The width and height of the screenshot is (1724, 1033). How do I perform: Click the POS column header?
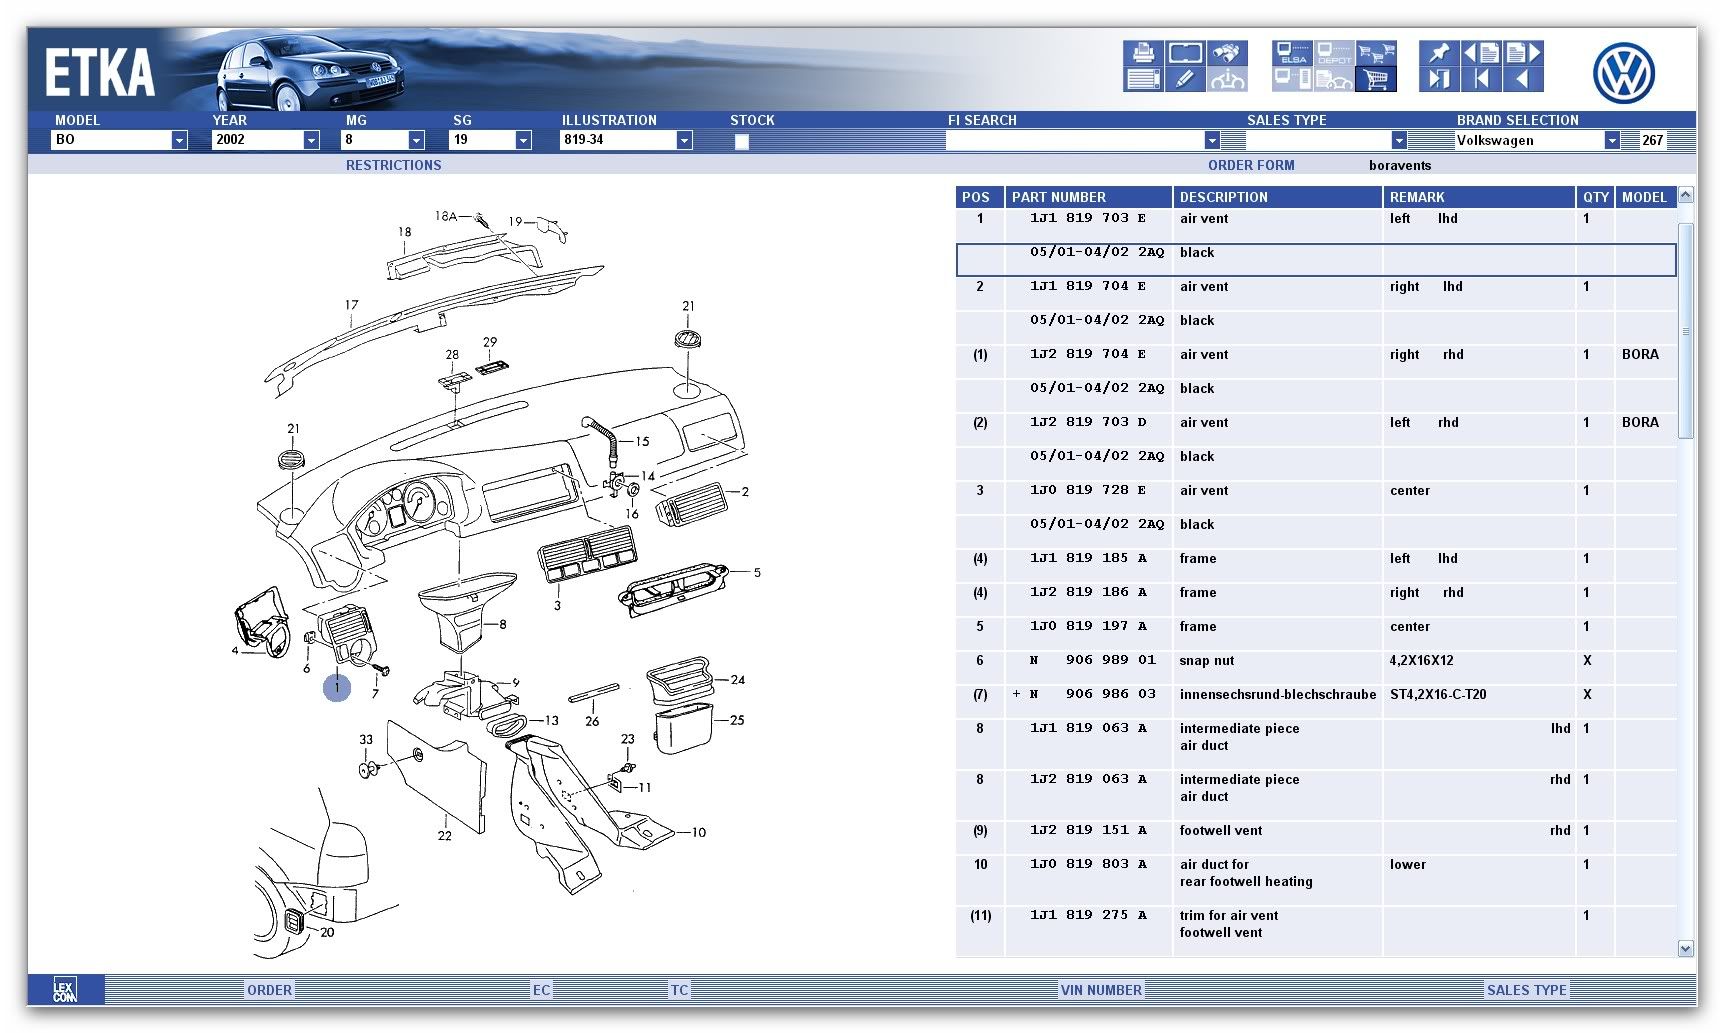point(979,197)
